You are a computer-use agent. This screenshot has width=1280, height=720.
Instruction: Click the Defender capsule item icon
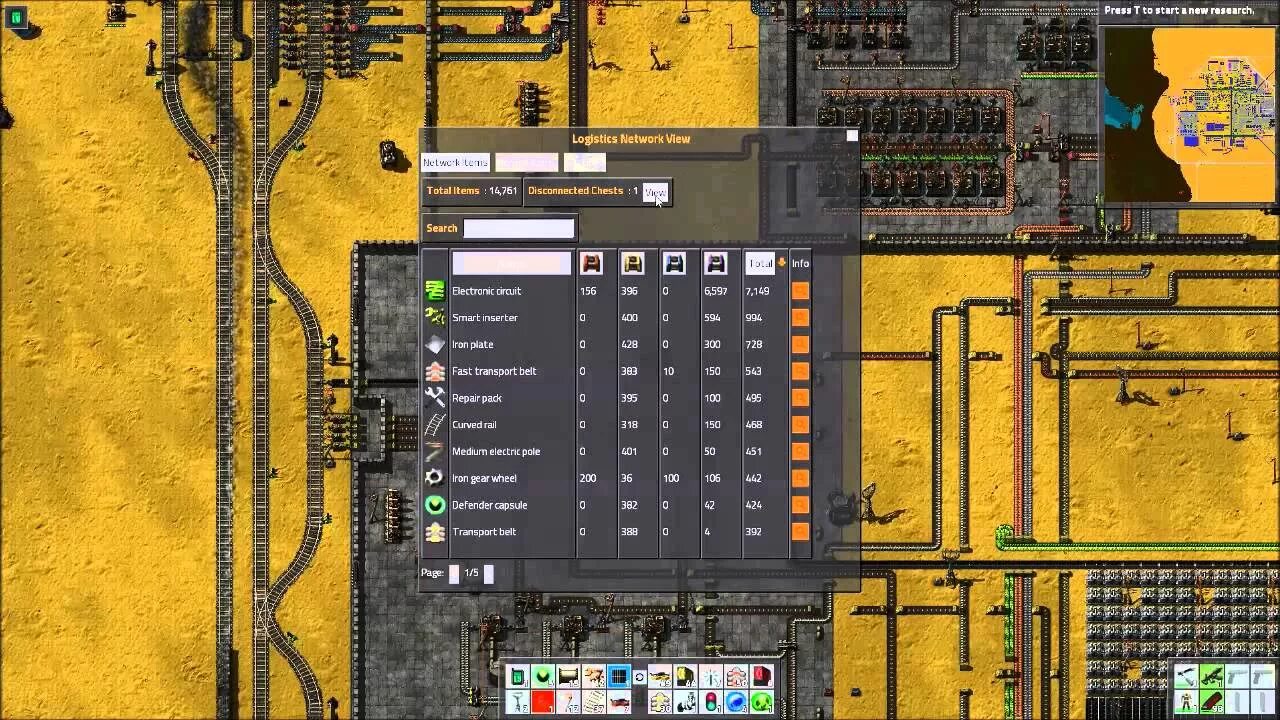click(435, 505)
